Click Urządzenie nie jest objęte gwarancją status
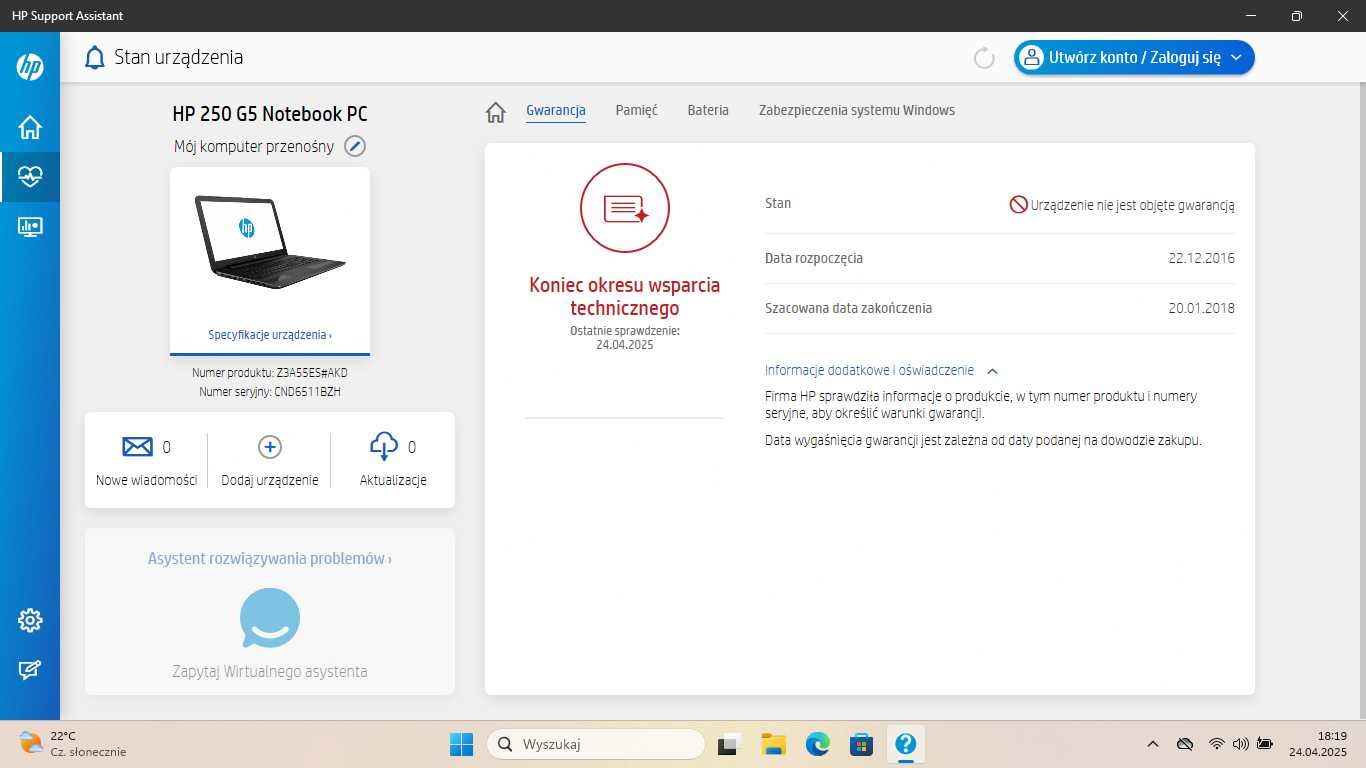This screenshot has height=768, width=1366. [x=1122, y=205]
